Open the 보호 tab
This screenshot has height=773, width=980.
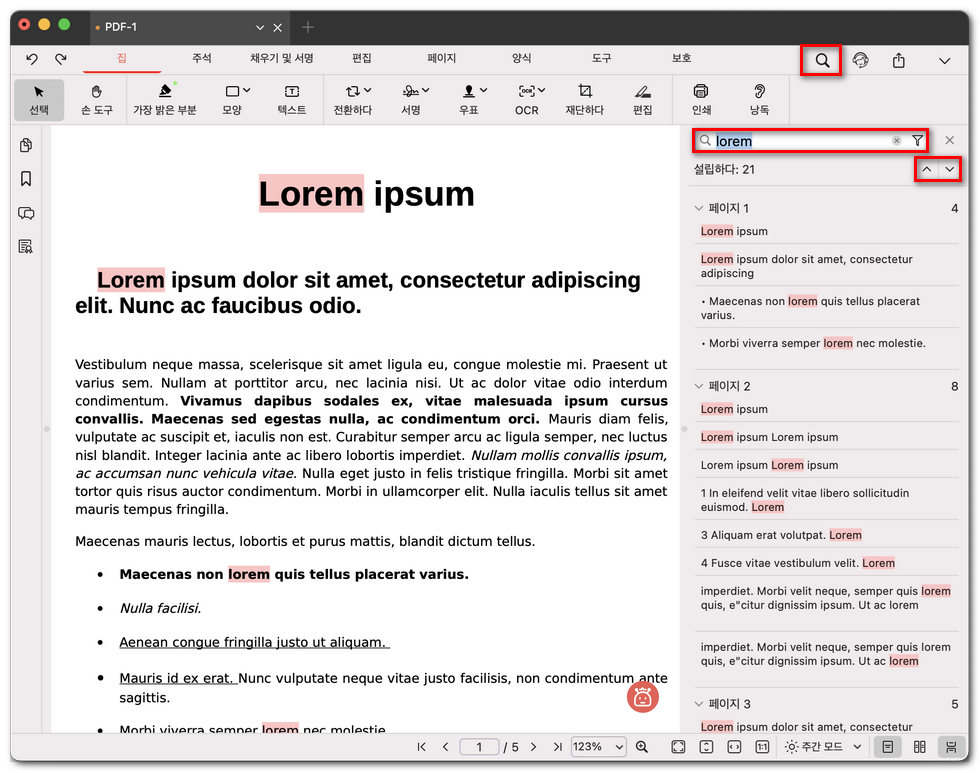pyautogui.click(x=681, y=59)
